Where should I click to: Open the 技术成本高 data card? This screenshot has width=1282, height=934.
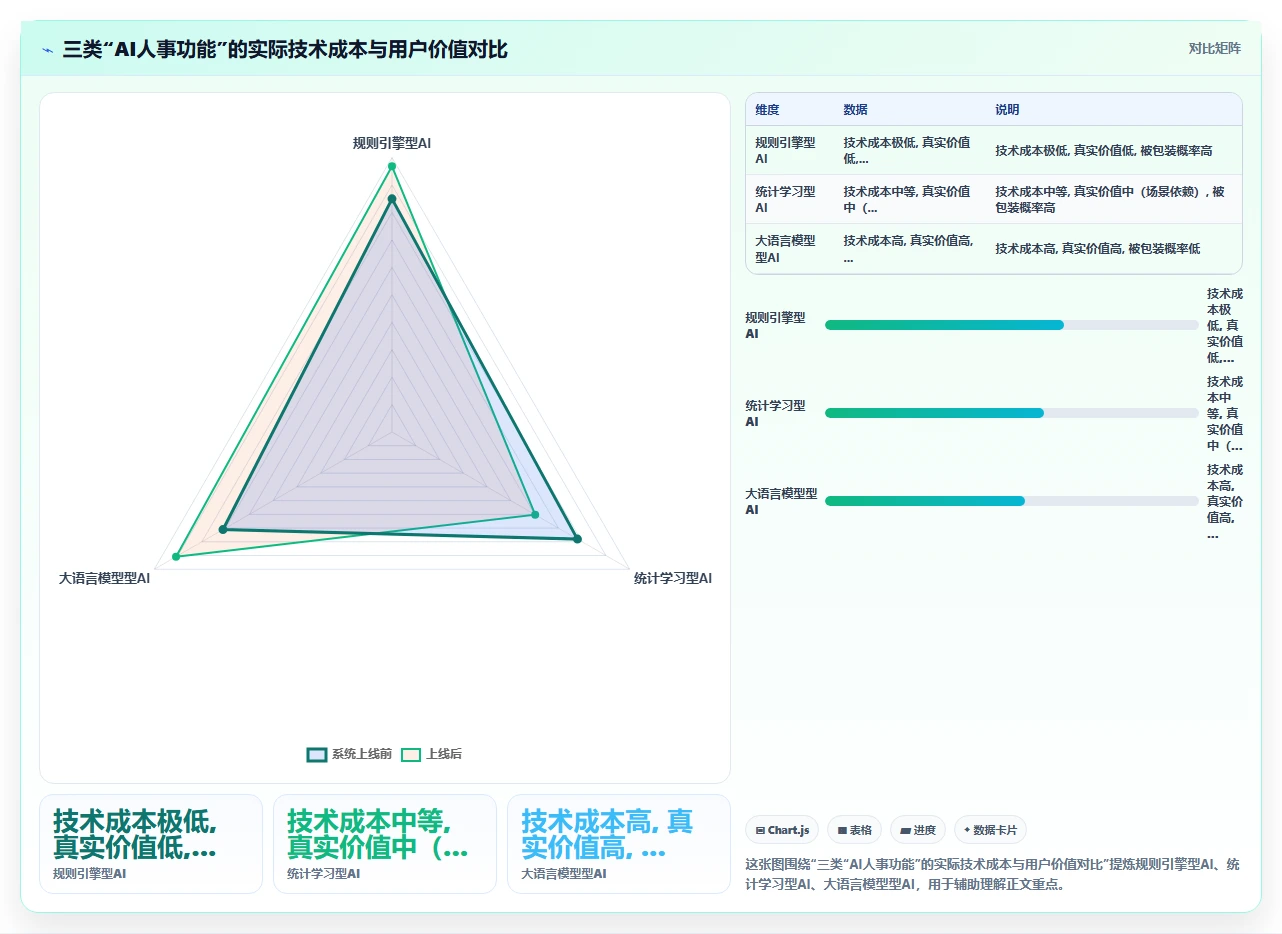(x=619, y=844)
